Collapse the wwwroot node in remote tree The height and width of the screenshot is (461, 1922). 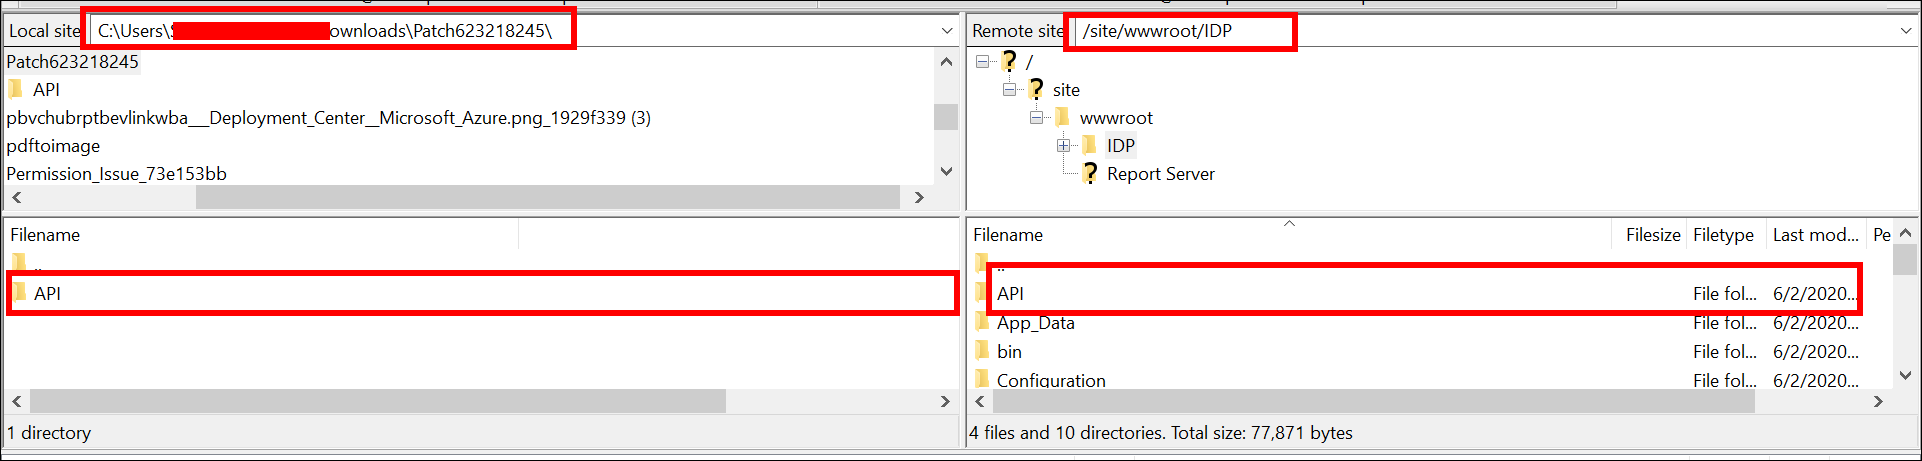coord(1037,118)
